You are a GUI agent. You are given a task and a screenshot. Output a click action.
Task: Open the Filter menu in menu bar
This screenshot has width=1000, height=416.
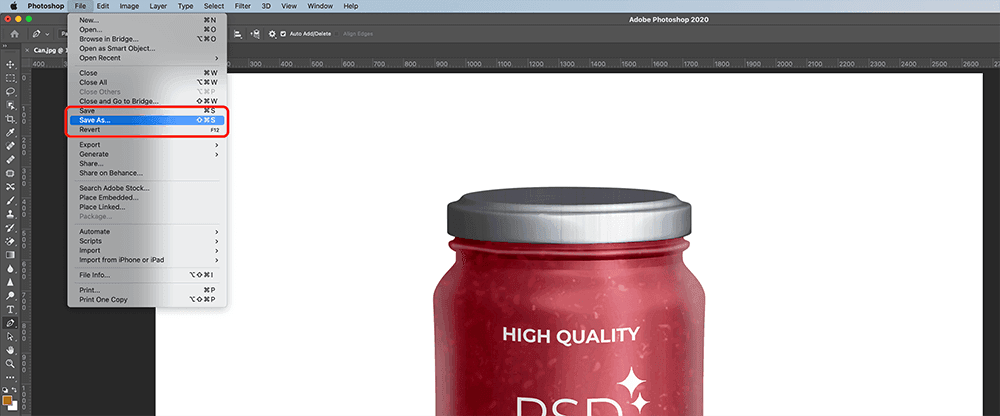242,6
